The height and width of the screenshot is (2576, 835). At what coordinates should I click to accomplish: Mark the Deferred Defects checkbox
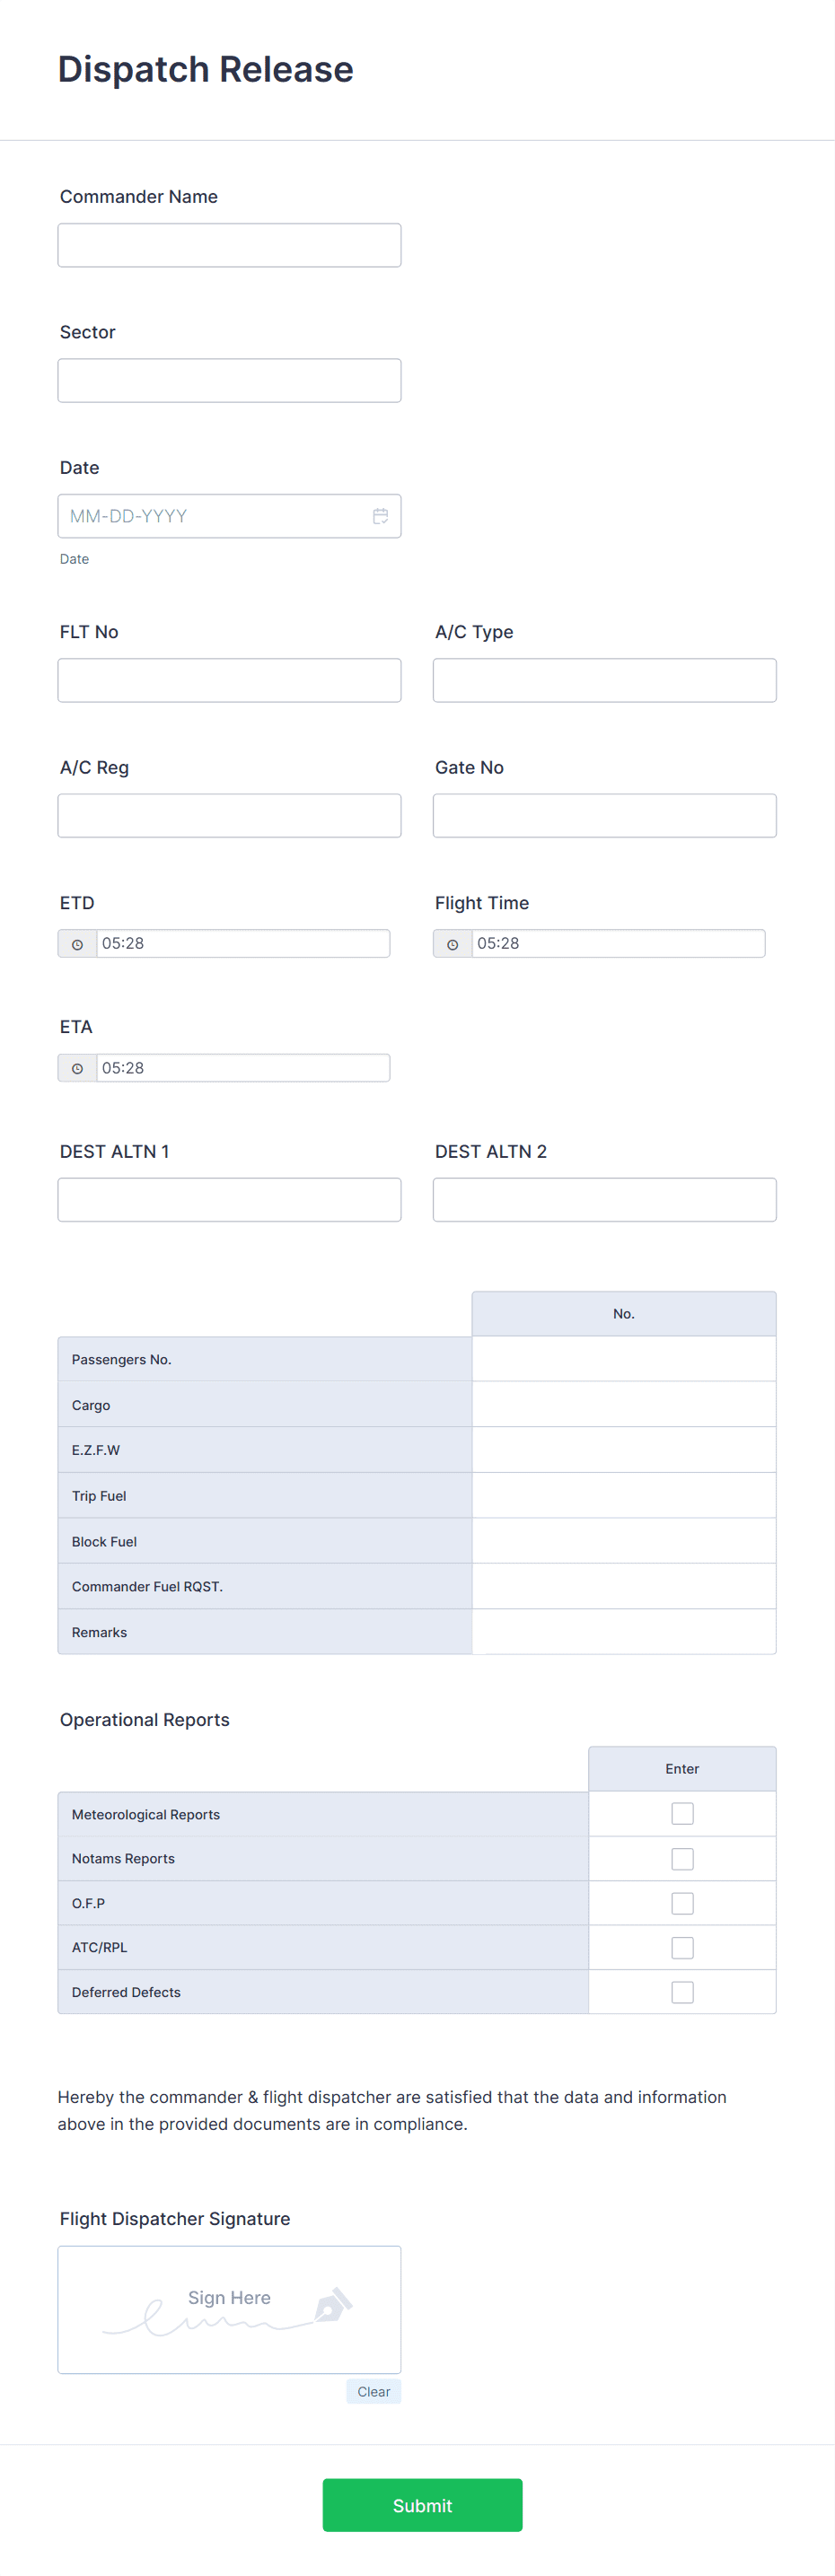coord(682,1992)
